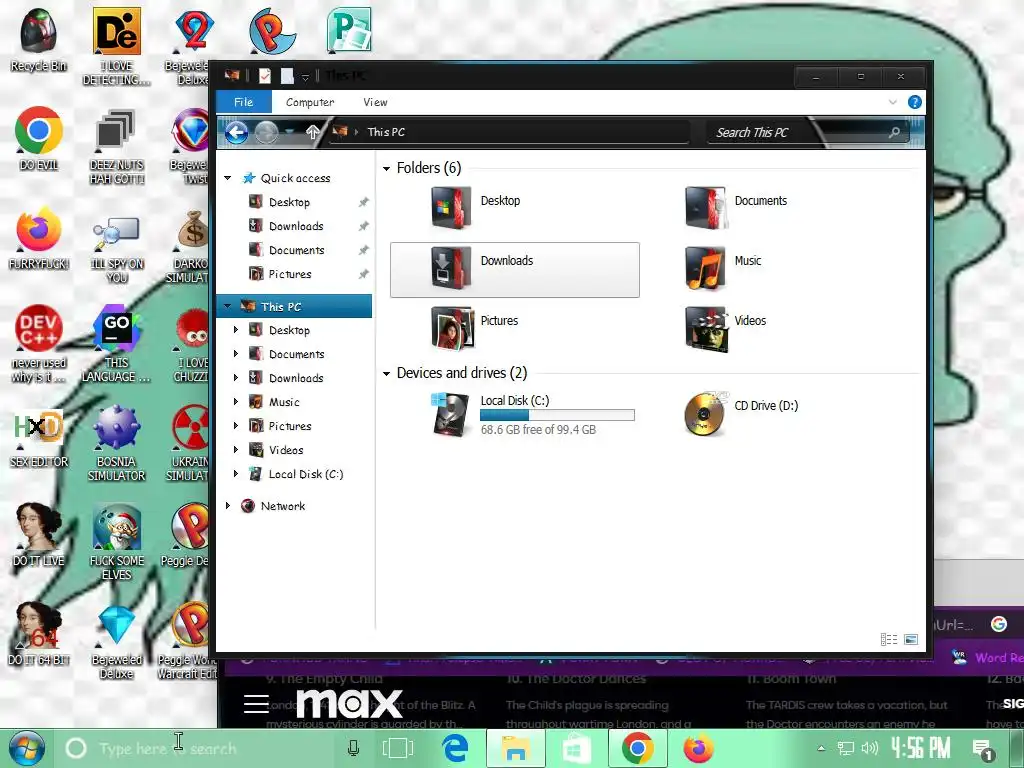Select the 'BOSNIA SIMULATOR' desktop icon
Viewport: 1024px width, 768px height.
pos(116,443)
